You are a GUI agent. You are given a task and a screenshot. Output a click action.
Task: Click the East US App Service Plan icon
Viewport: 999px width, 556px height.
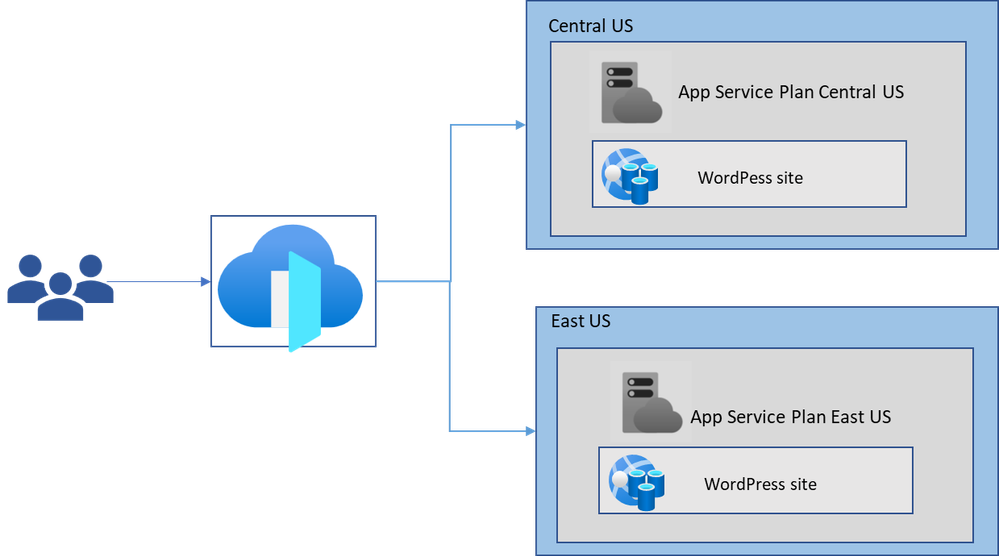pos(651,403)
